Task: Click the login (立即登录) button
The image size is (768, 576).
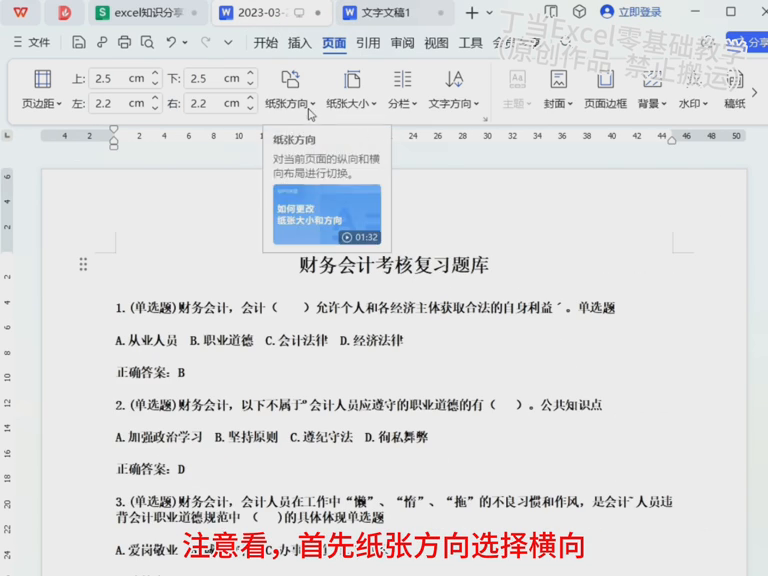Action: point(631,12)
